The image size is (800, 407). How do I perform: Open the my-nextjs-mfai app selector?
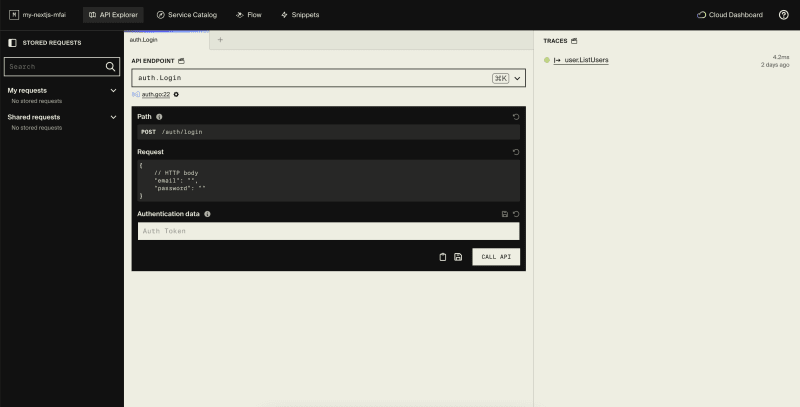click(38, 15)
